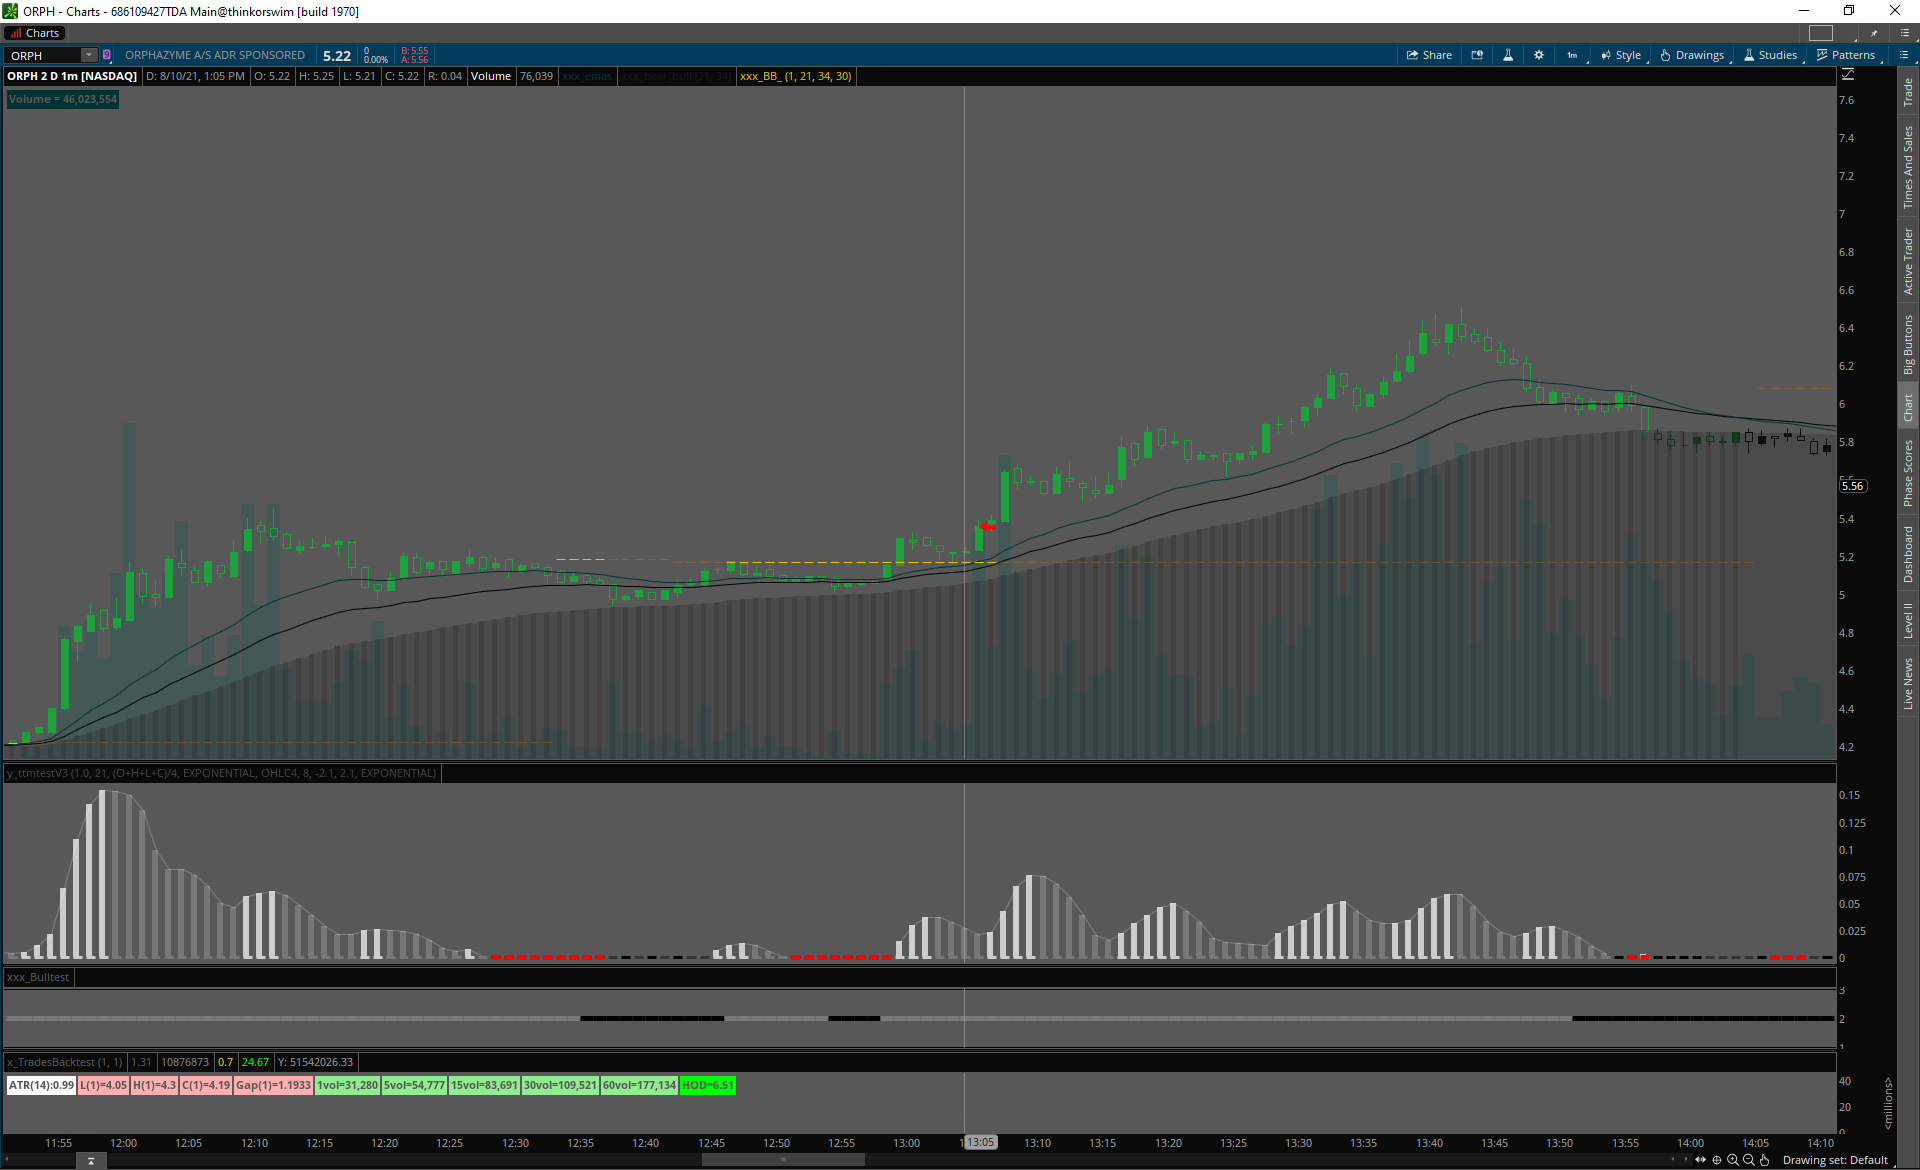Click the horizontal time scrollbar thumb
This screenshot has height=1170, width=1920.
click(783, 1160)
